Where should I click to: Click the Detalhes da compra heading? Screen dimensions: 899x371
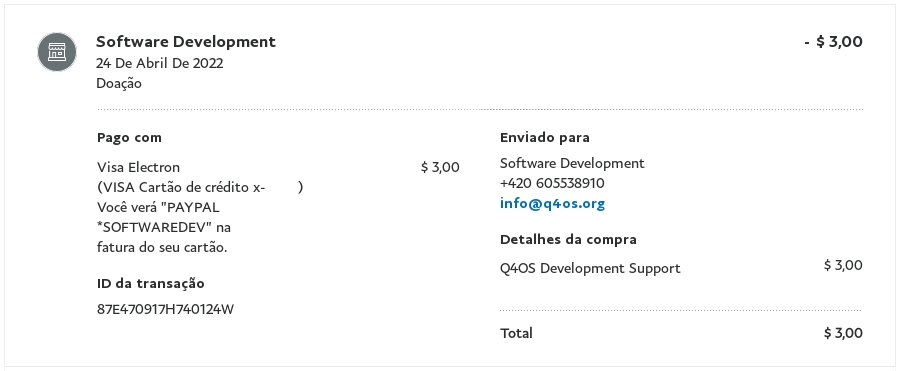pos(568,240)
